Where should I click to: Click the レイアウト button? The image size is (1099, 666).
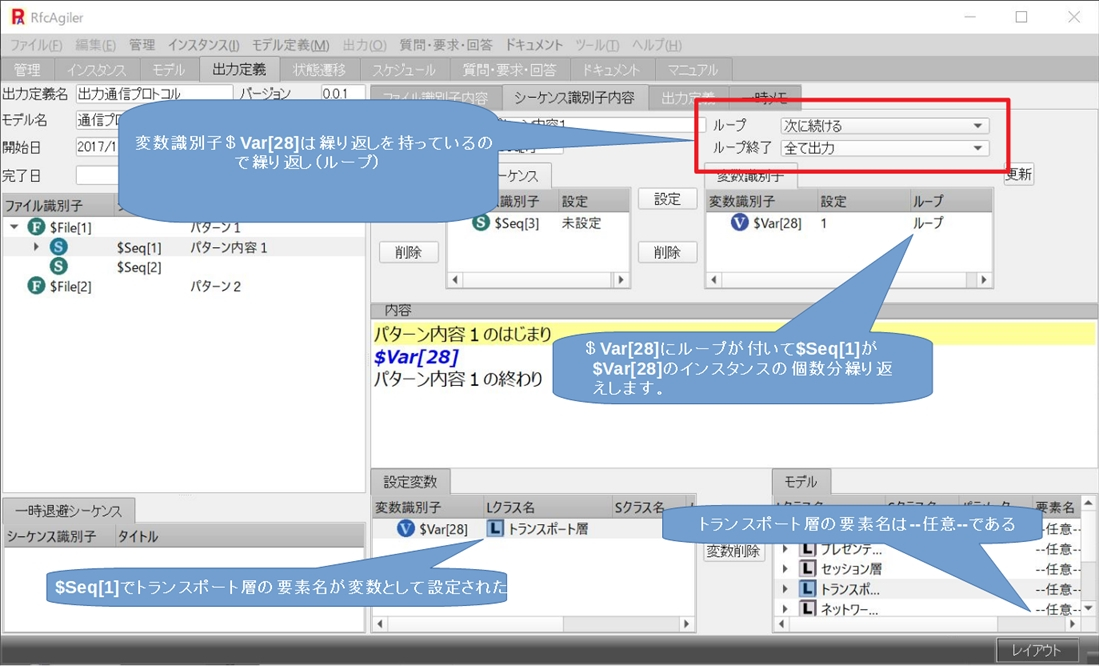pos(1037,650)
